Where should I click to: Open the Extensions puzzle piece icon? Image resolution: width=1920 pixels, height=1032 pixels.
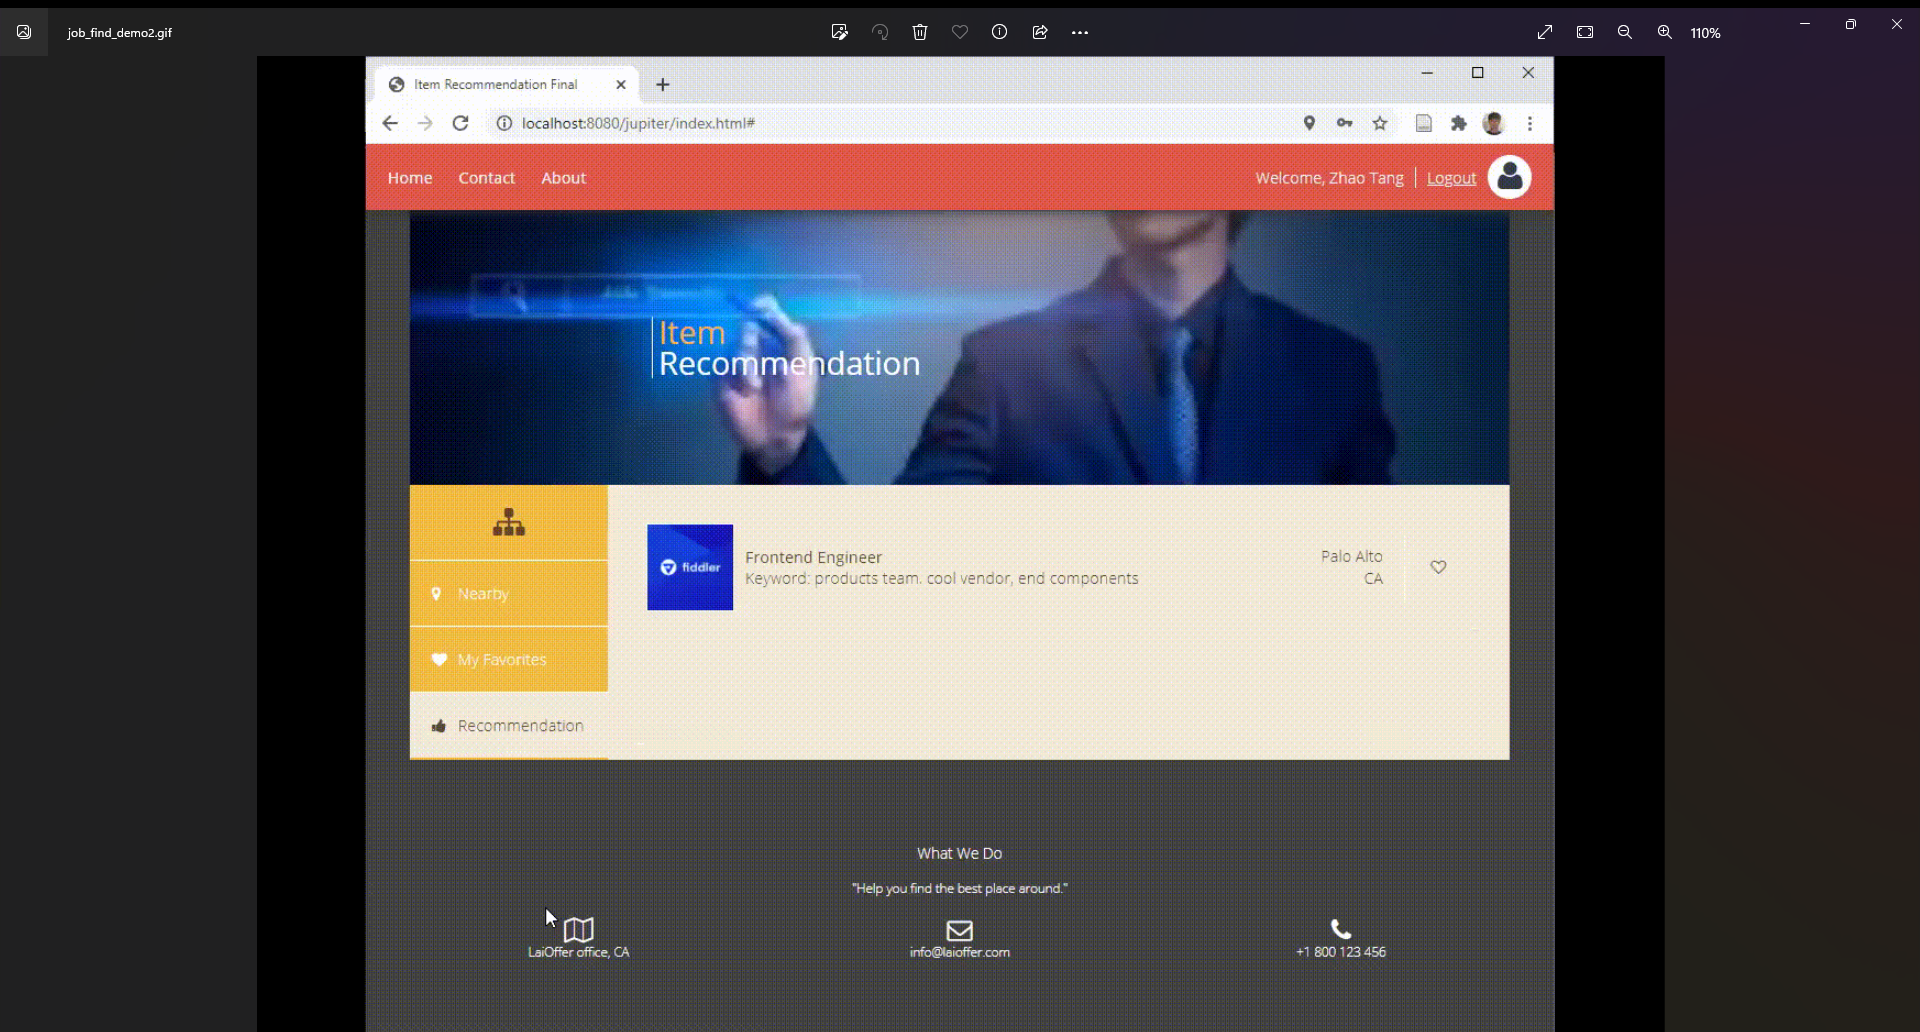click(1459, 123)
